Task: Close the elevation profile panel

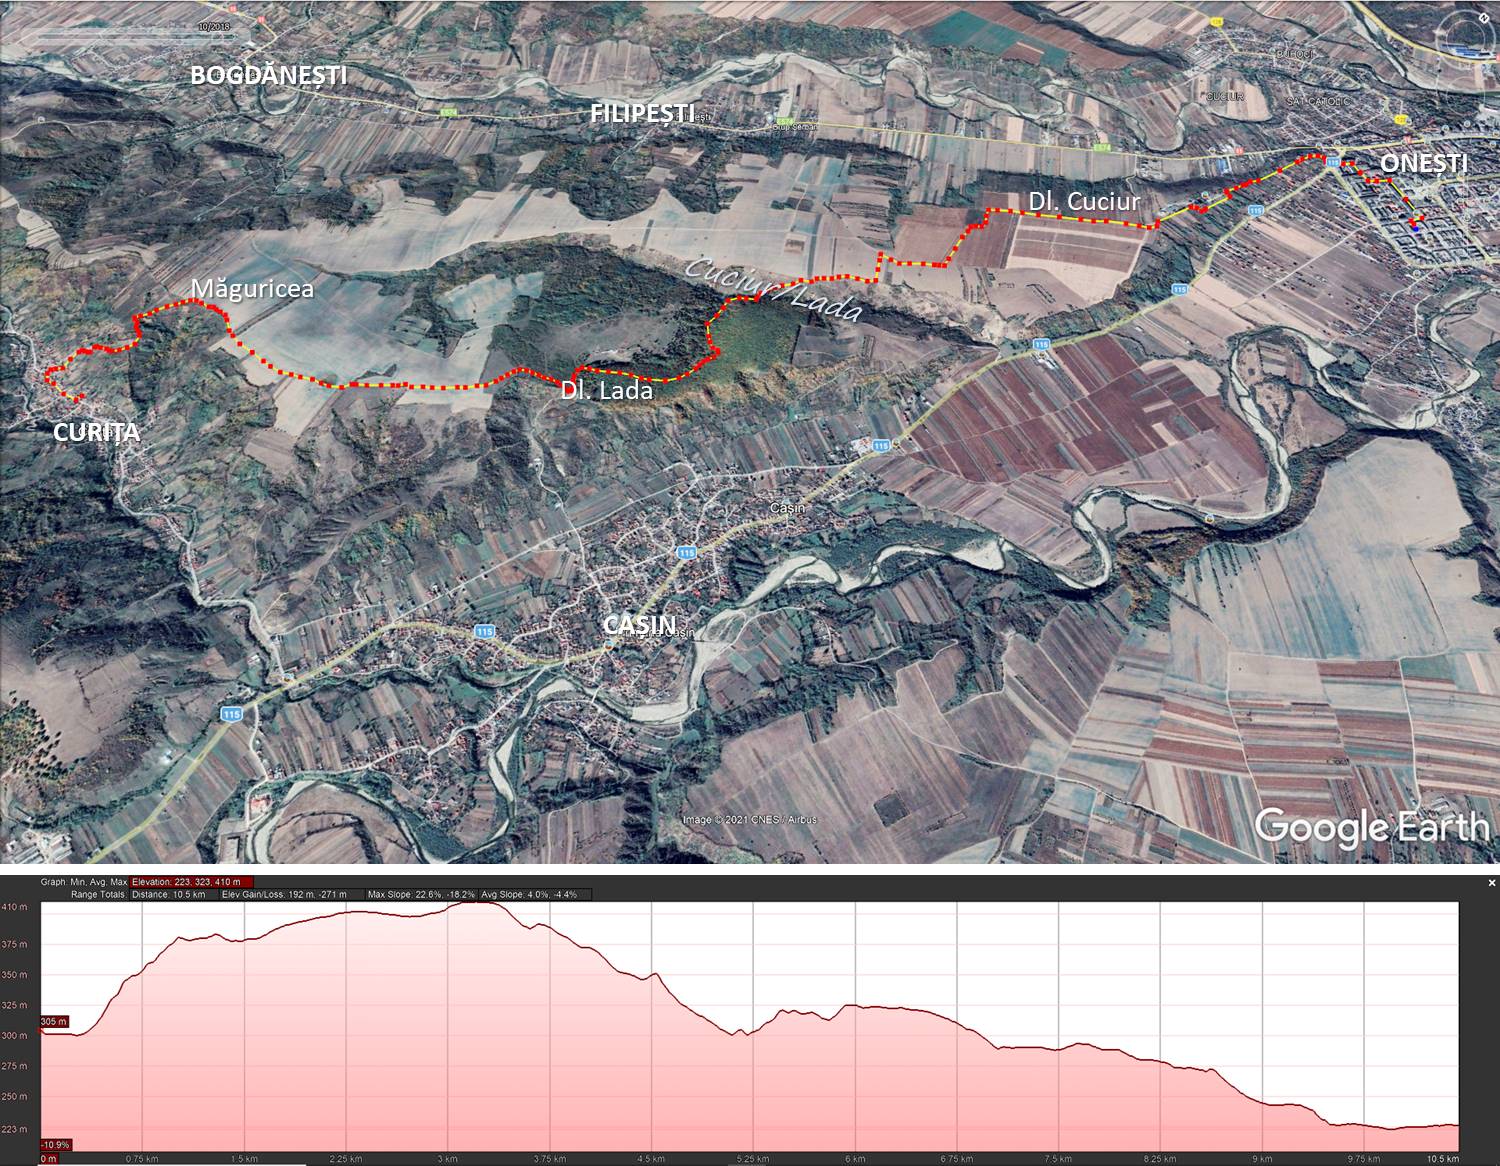Action: [x=1491, y=883]
